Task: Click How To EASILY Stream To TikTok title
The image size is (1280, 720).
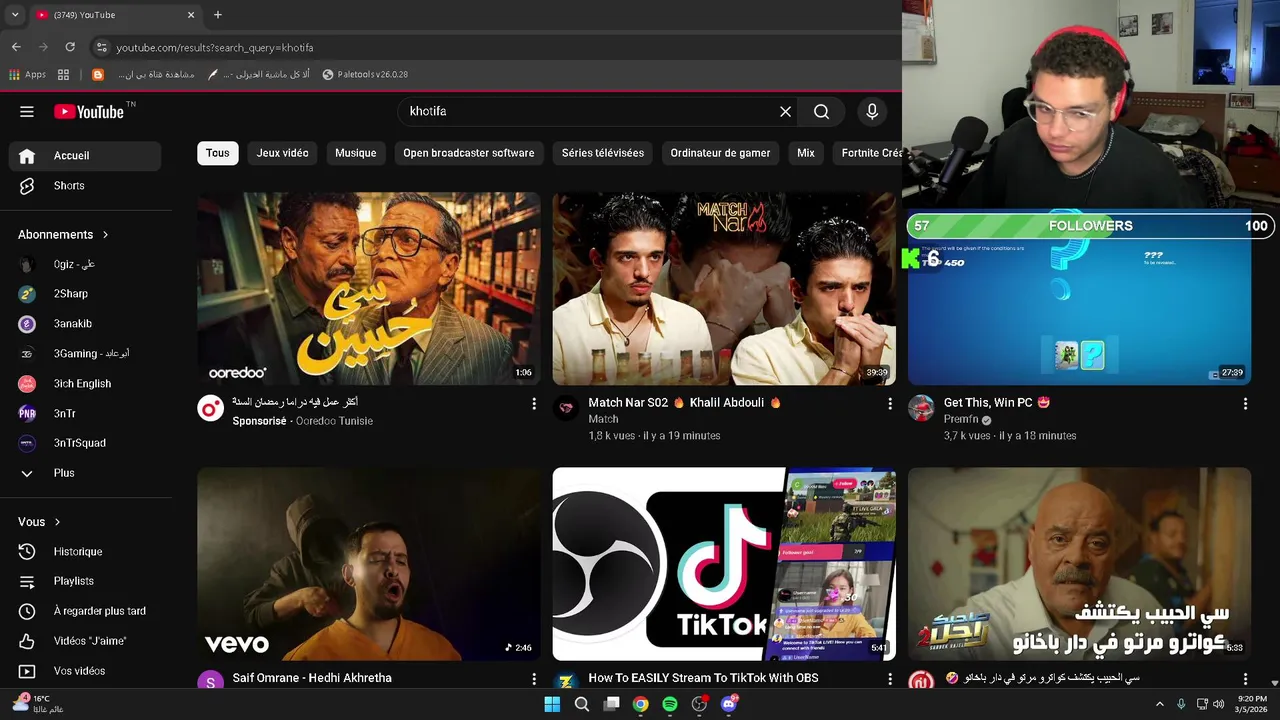Action: [x=703, y=678]
